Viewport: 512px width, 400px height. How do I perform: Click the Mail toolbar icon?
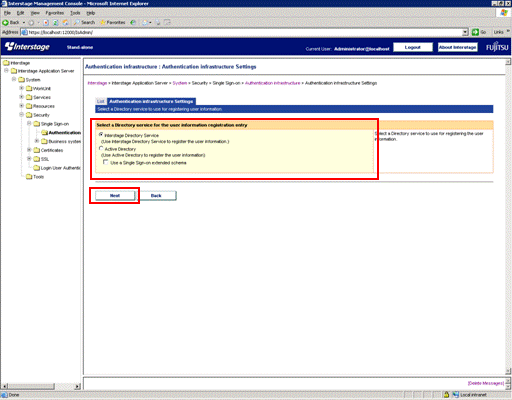(145, 22)
